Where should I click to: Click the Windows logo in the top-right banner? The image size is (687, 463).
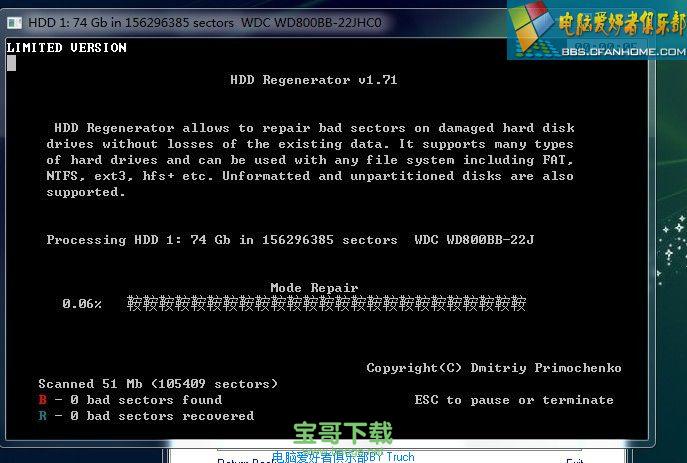(530, 30)
